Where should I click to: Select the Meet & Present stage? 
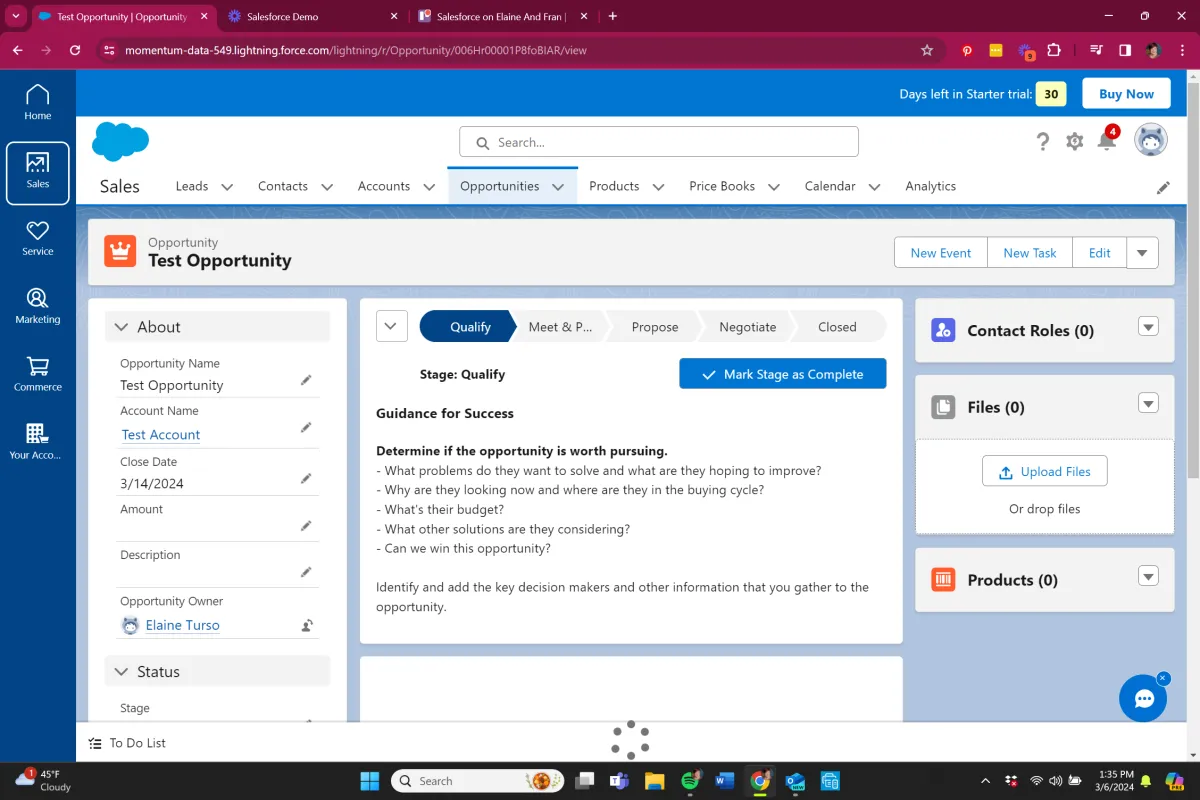point(560,327)
